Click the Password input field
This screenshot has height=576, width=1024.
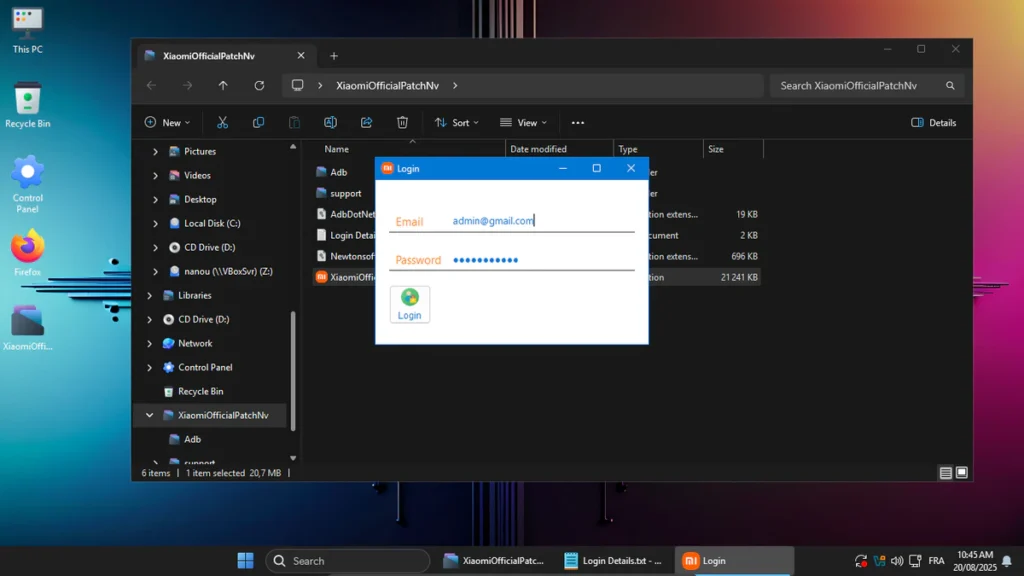tap(540, 260)
